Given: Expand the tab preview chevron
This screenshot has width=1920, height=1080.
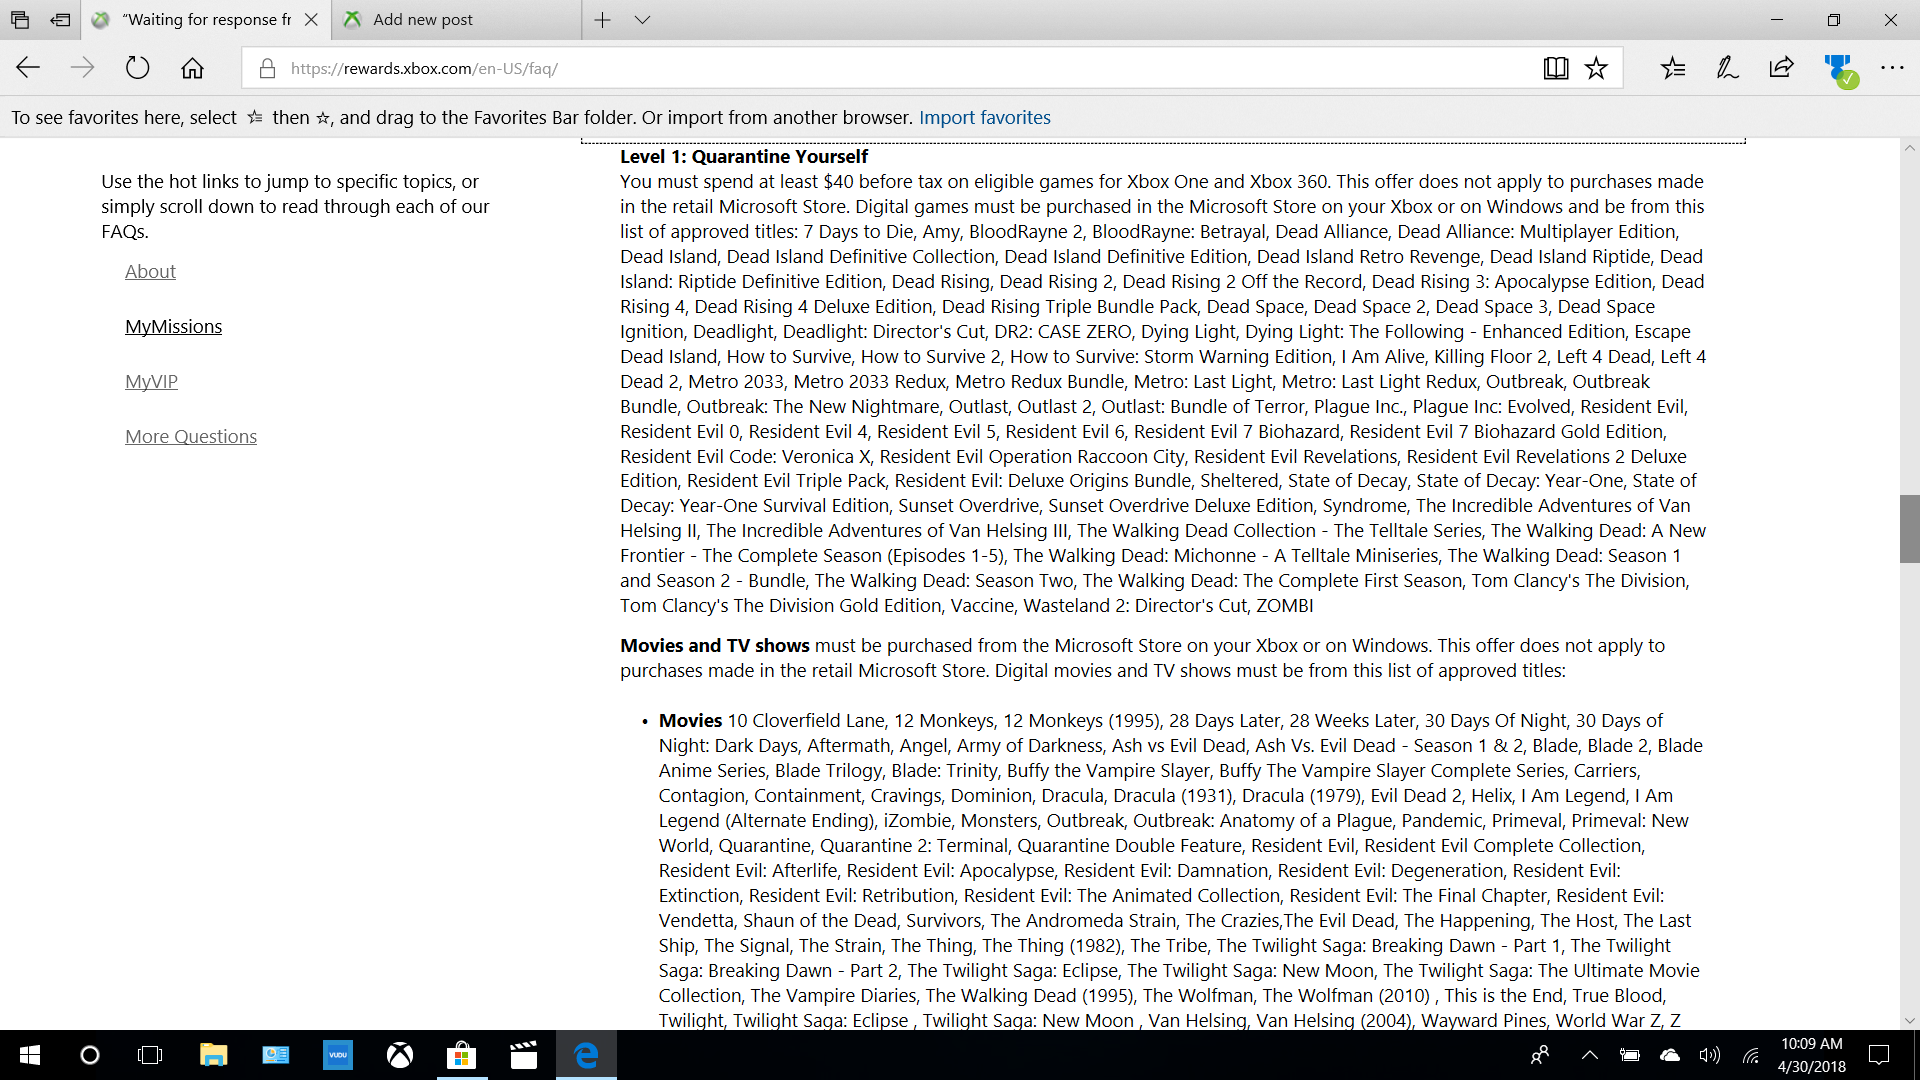Looking at the screenshot, I should pyautogui.click(x=642, y=20).
